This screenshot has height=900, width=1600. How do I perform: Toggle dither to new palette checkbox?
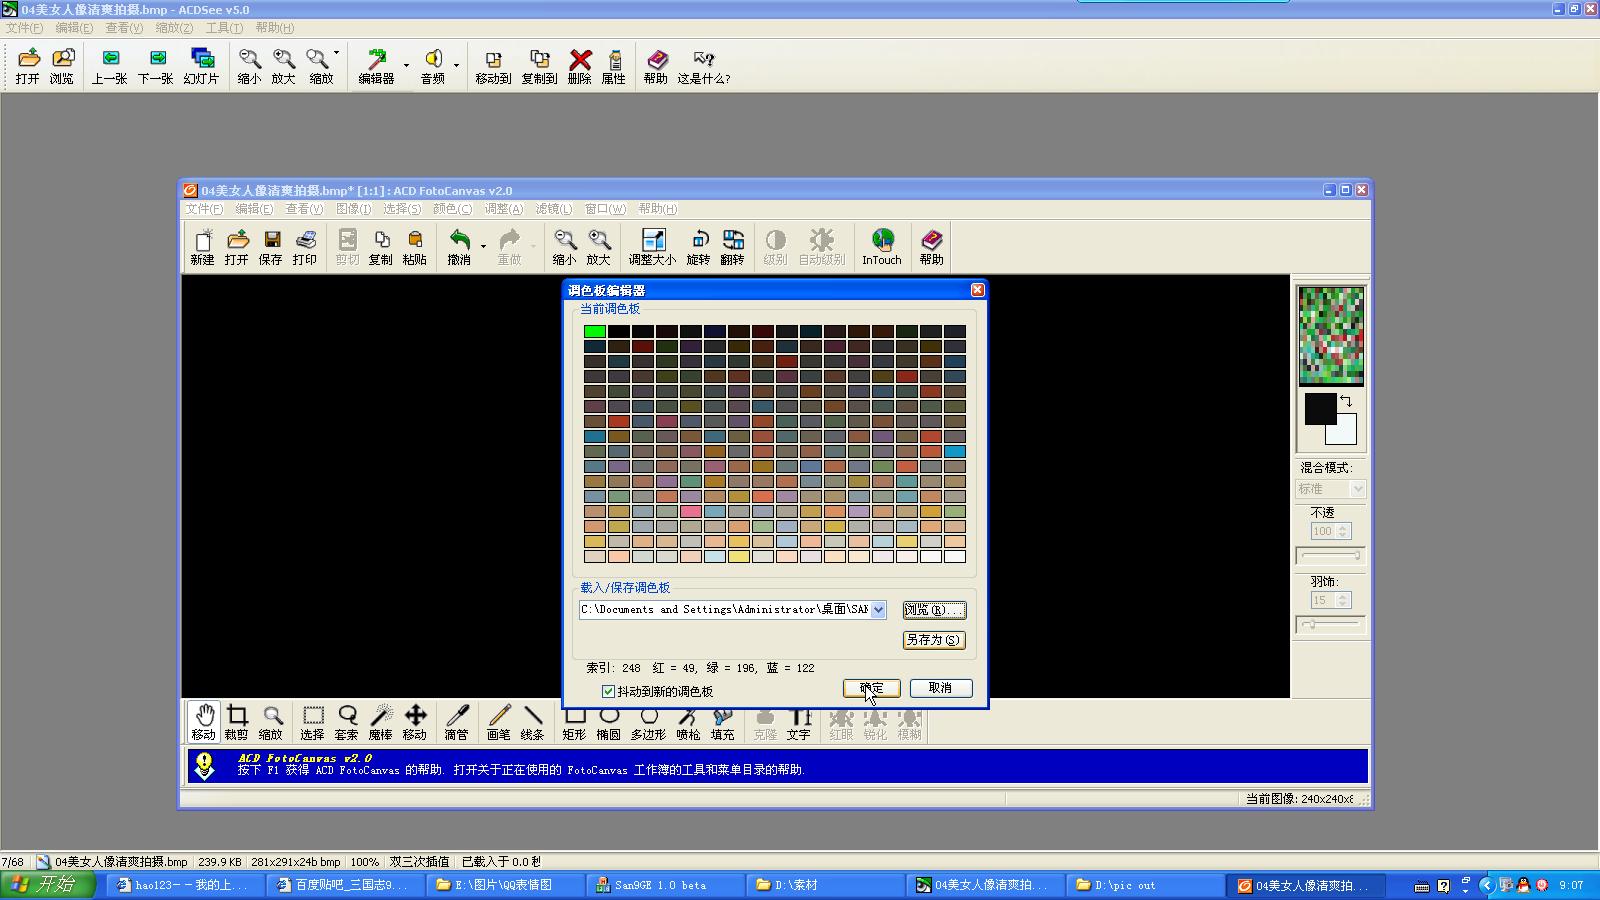(x=608, y=691)
